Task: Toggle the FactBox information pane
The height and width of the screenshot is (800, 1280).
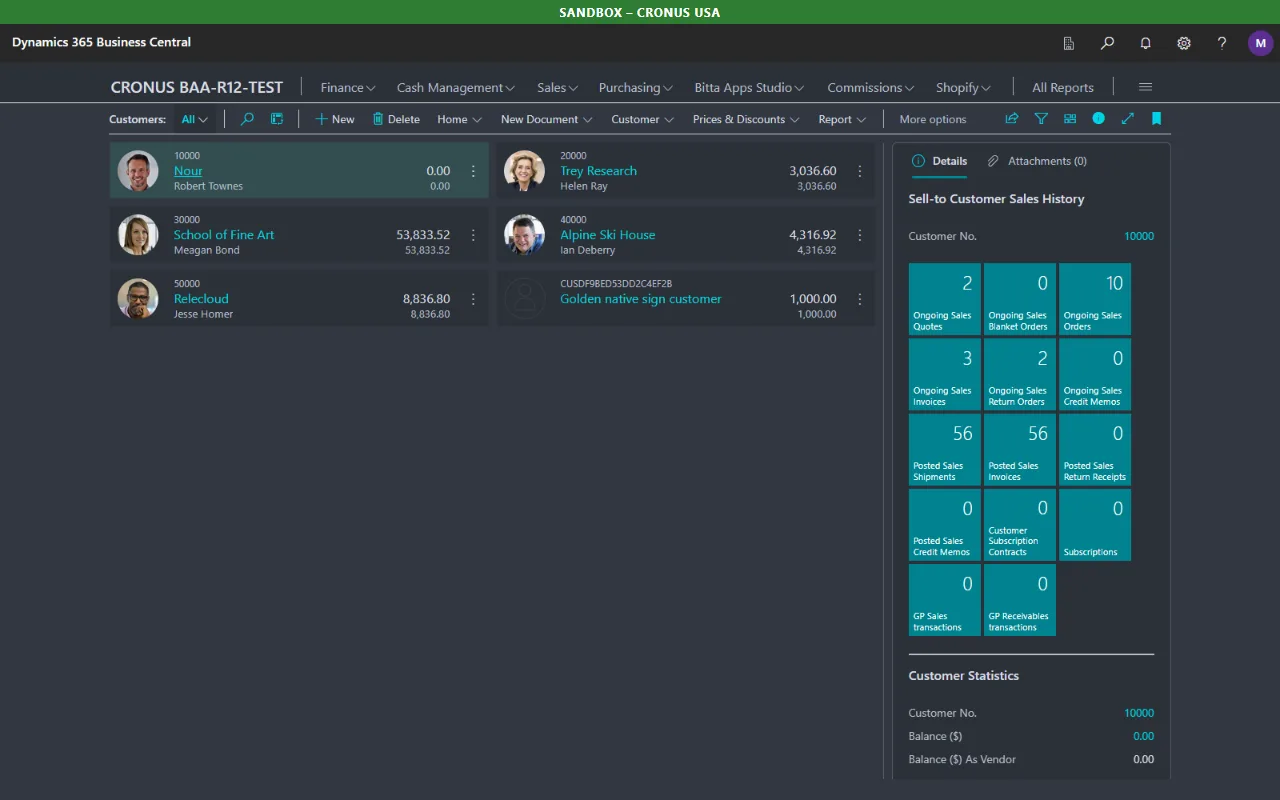Action: point(1099,118)
